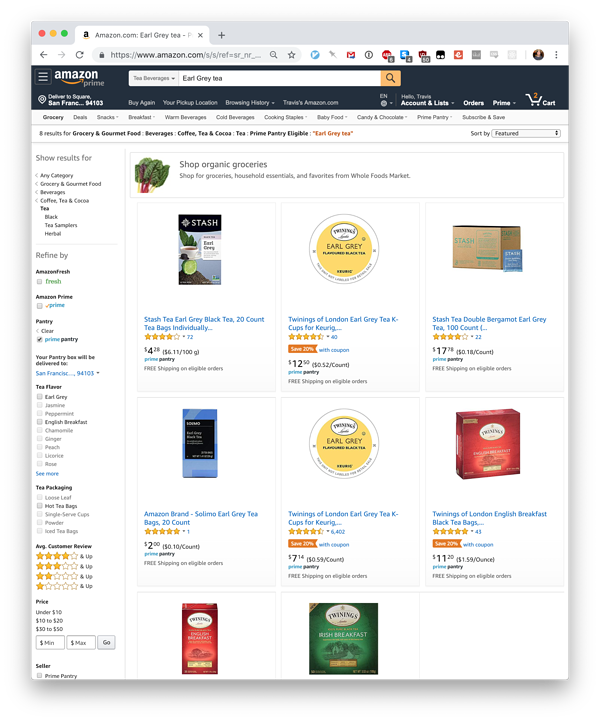Expand the Tea Beverages search category dropdown
Screen dimensions: 600x721
154,78
